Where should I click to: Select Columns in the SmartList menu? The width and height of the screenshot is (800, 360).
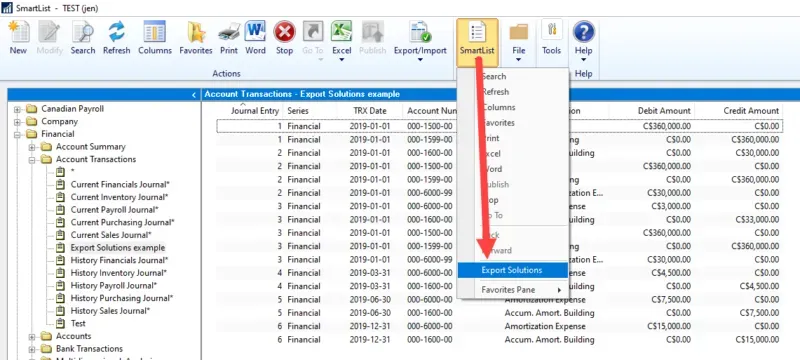point(512,107)
